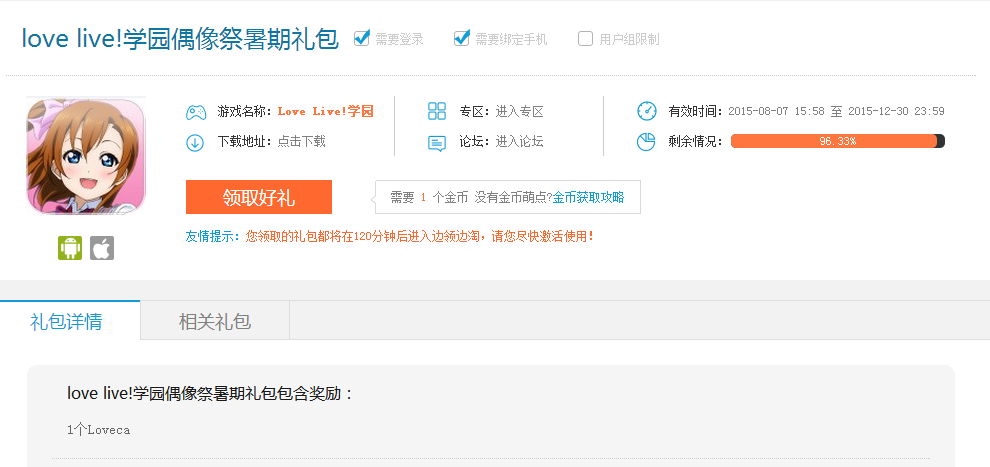This screenshot has width=990, height=467.
Task: Toggle the 需要登录 checkbox
Action: click(361, 38)
